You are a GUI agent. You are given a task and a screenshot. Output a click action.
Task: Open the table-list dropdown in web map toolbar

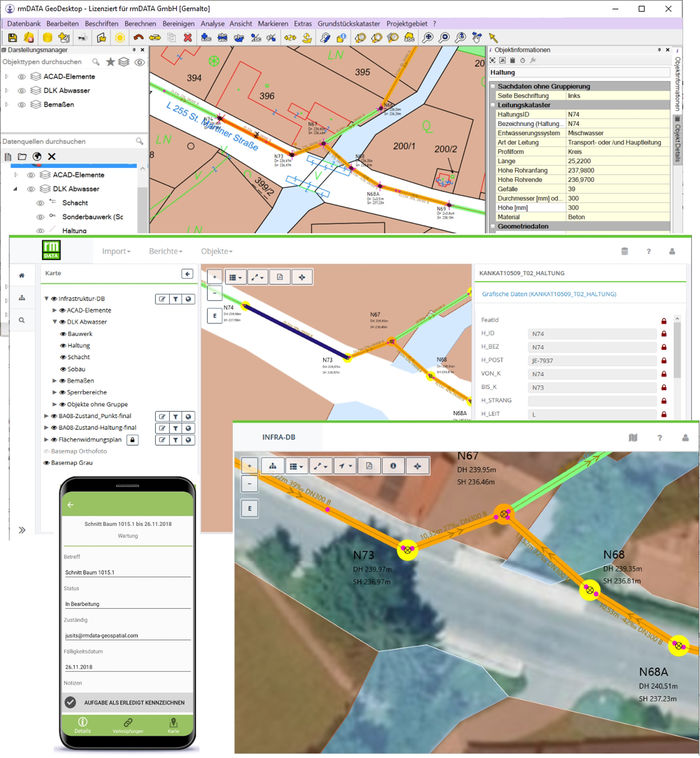tap(235, 277)
